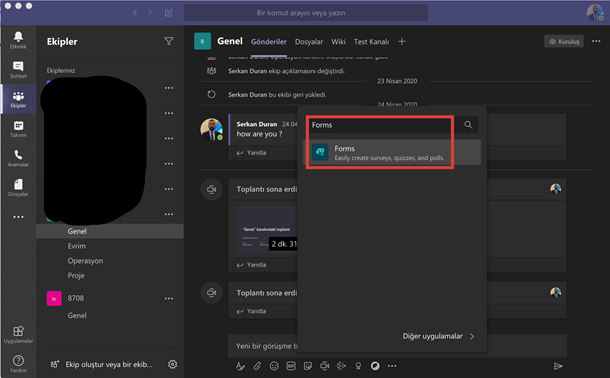This screenshot has height=378, width=610.
Task: Click the 8708 team pink avatar
Action: (x=54, y=299)
